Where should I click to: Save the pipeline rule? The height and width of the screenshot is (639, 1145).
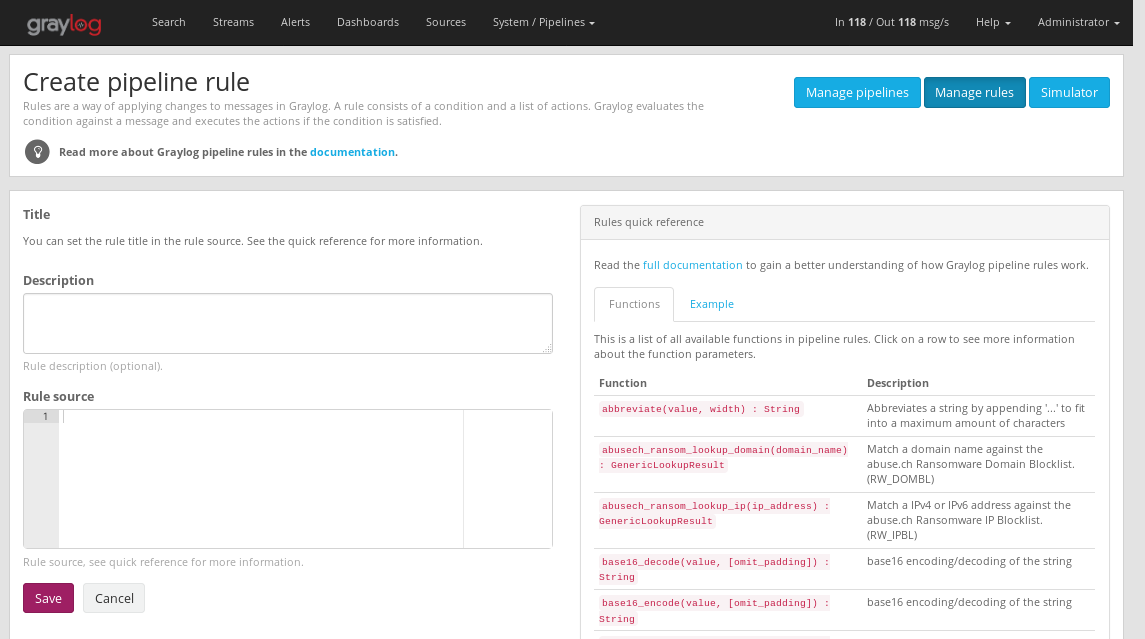click(48, 598)
